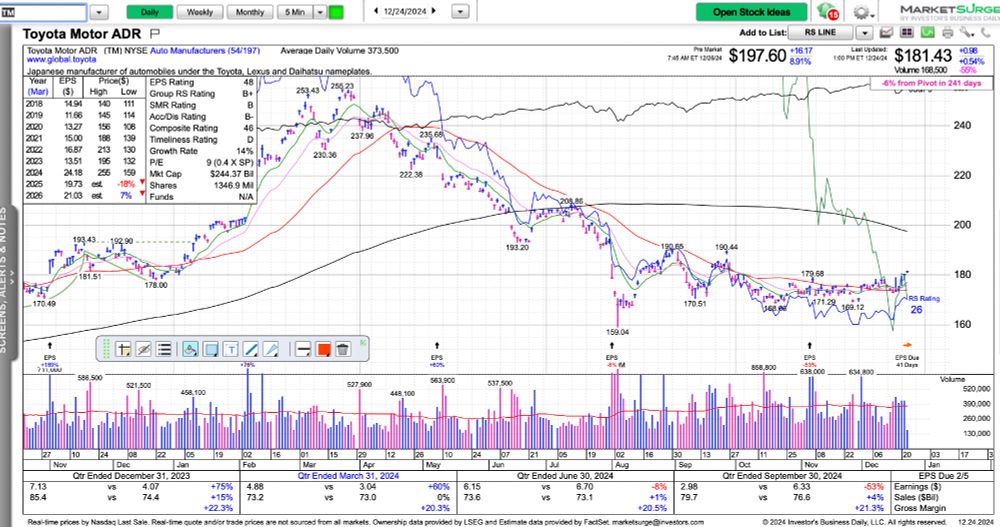Screen dimensions: 1000x527
Task: Click the last price $181.43
Action: click(x=923, y=56)
